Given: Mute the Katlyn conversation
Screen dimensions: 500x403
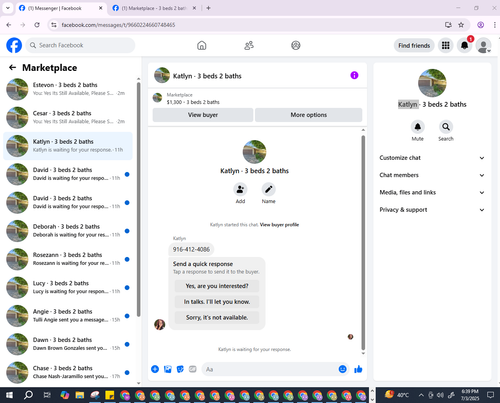Looking at the screenshot, I should [x=417, y=127].
